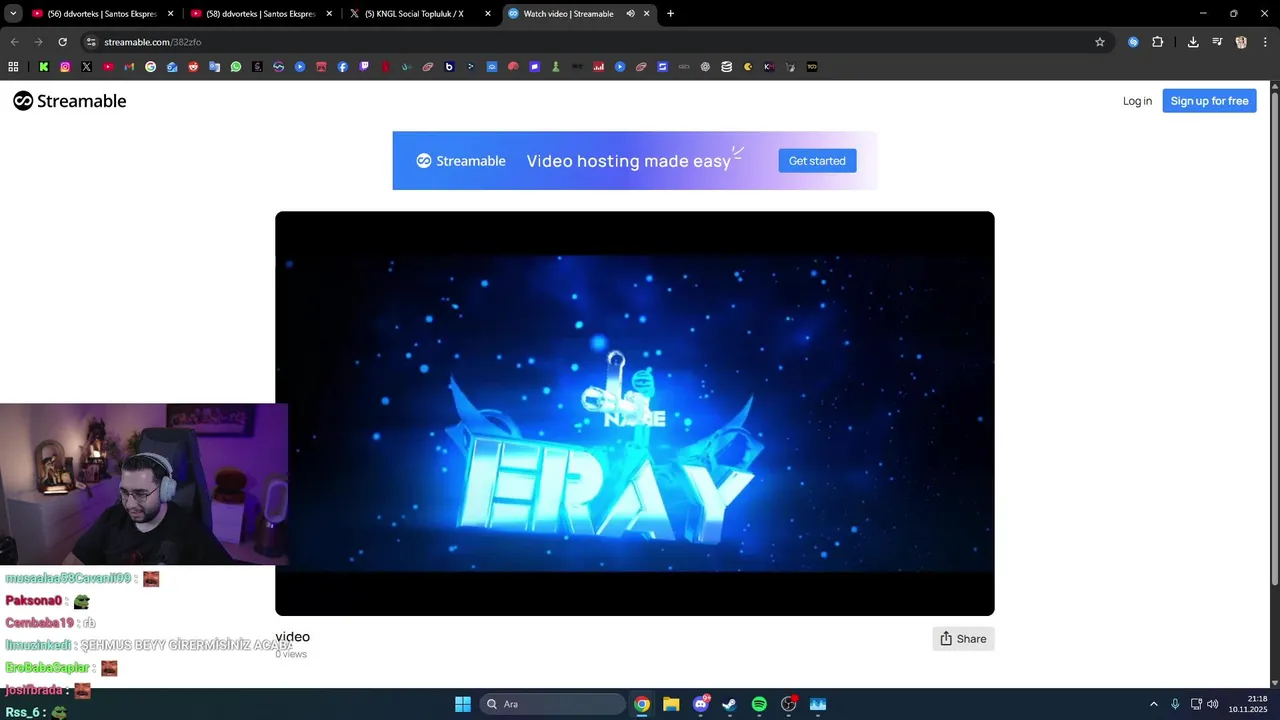
Task: Open the Kick bookmark icon
Action: click(44, 67)
